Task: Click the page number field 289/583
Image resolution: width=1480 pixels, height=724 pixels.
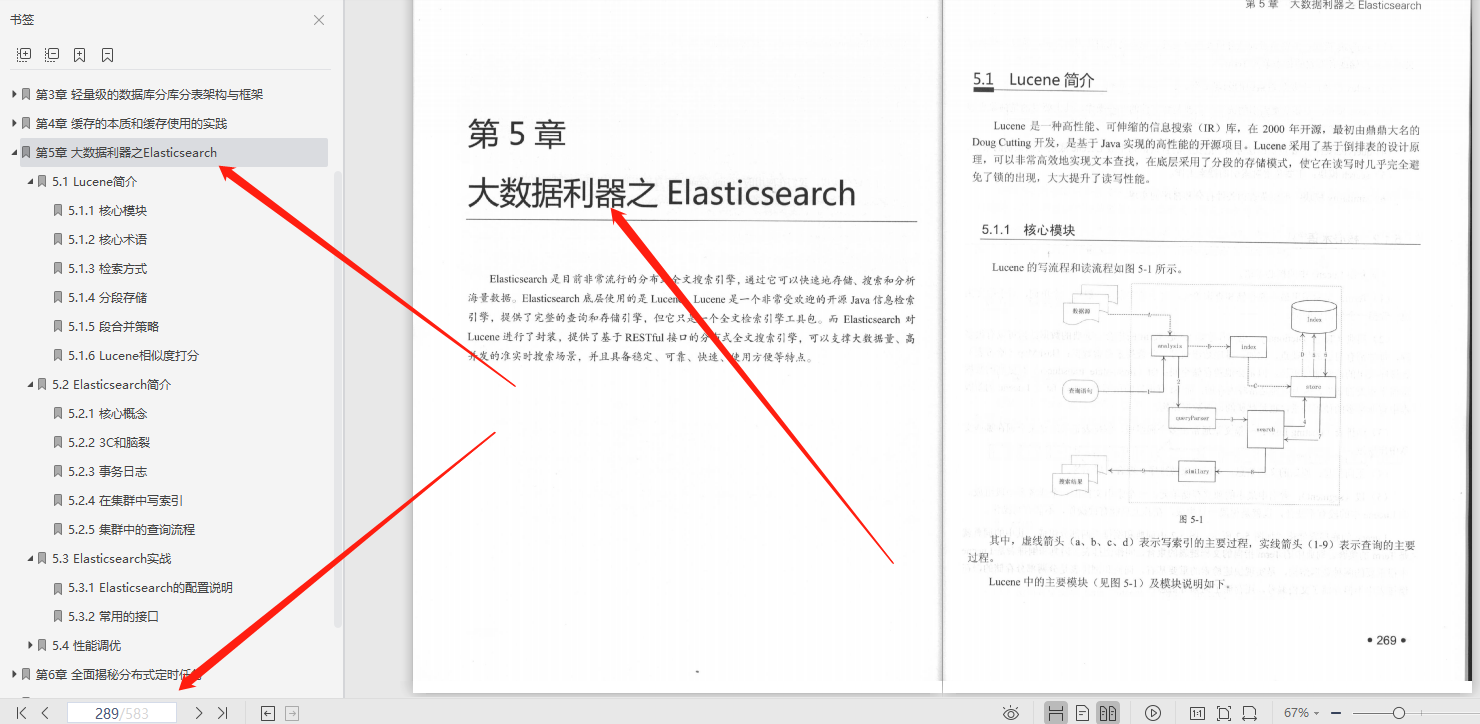Action: (122, 713)
